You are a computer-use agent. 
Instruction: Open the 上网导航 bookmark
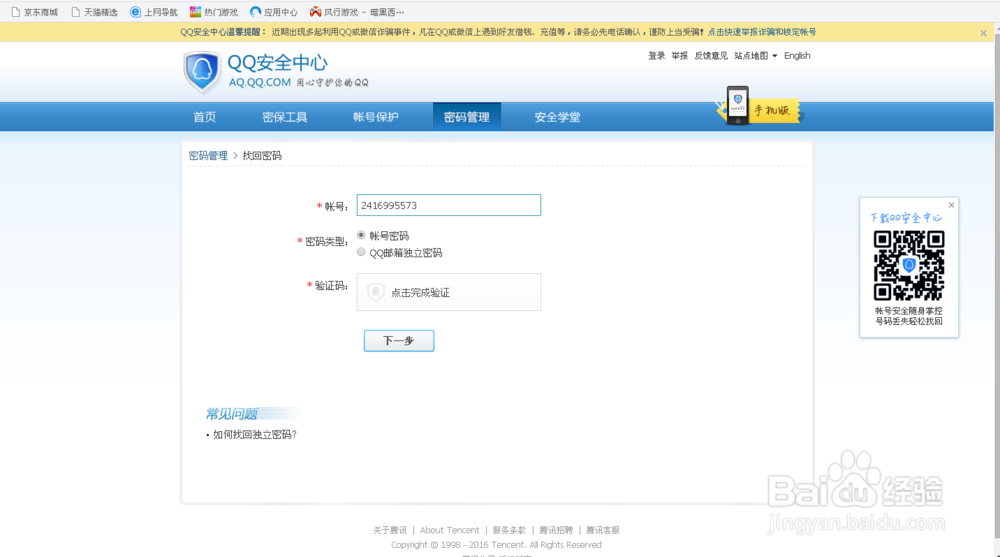point(154,12)
